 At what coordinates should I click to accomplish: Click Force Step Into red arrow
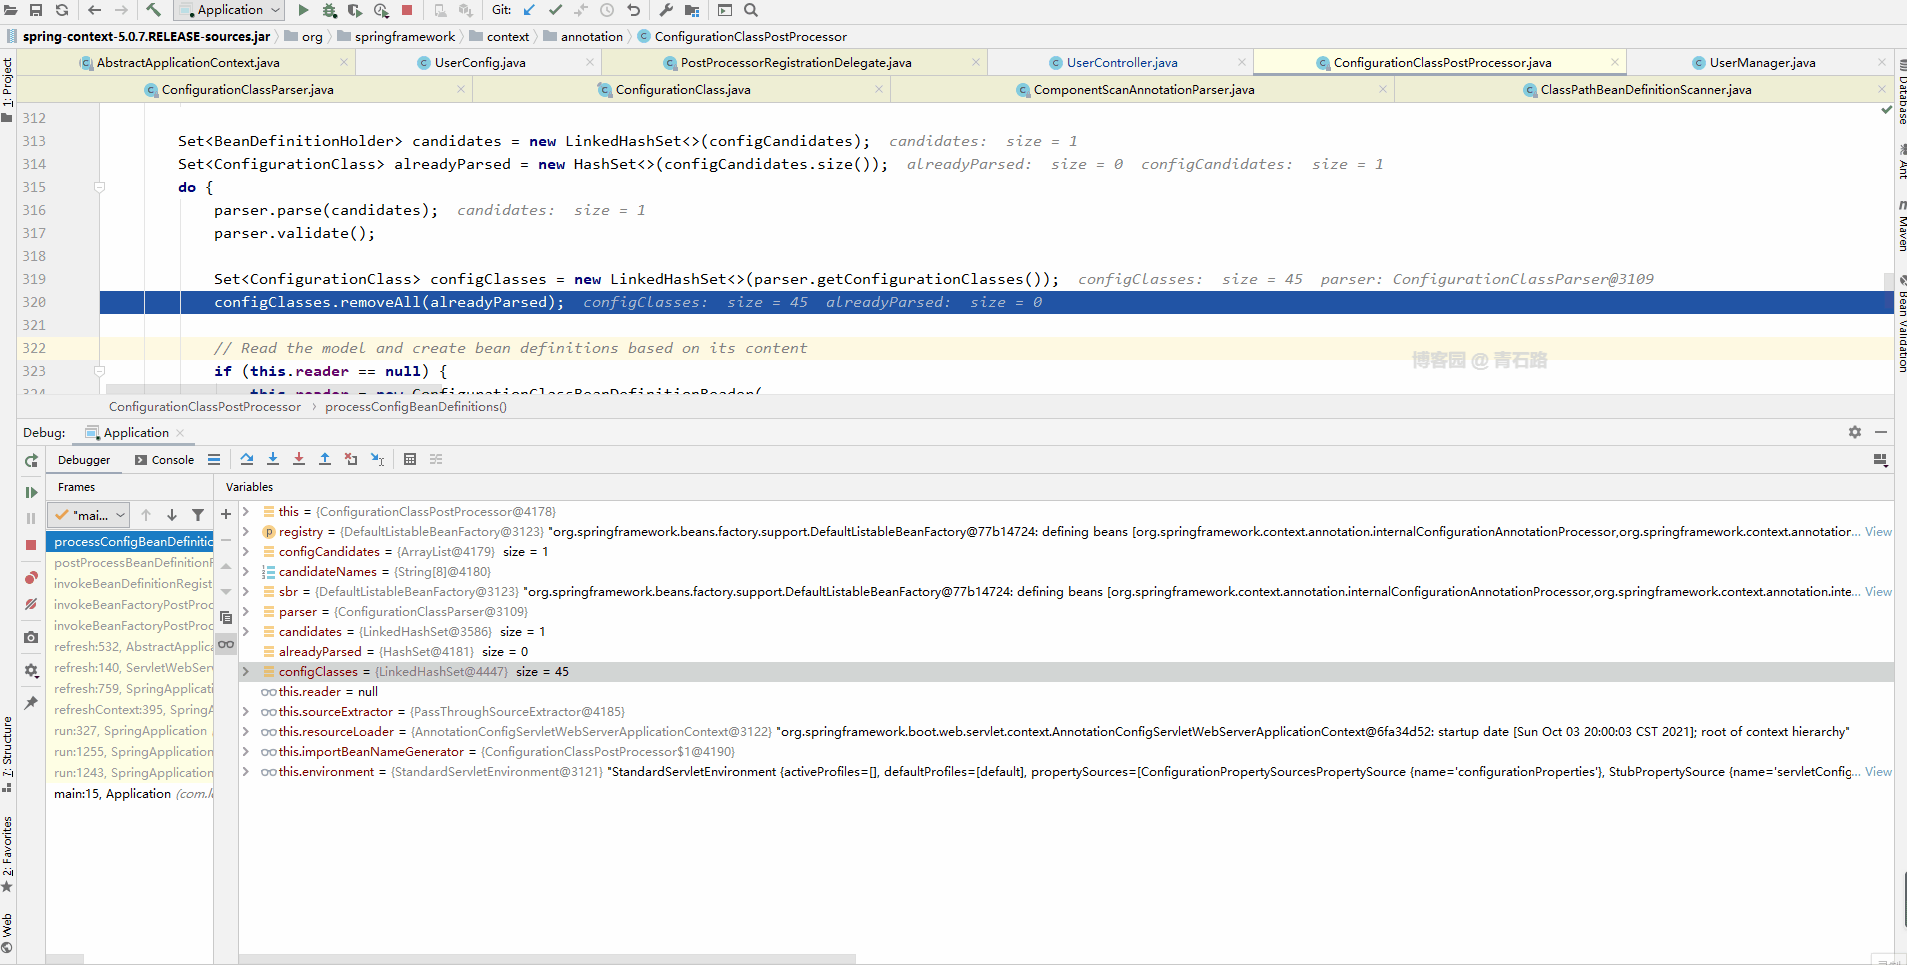[299, 459]
